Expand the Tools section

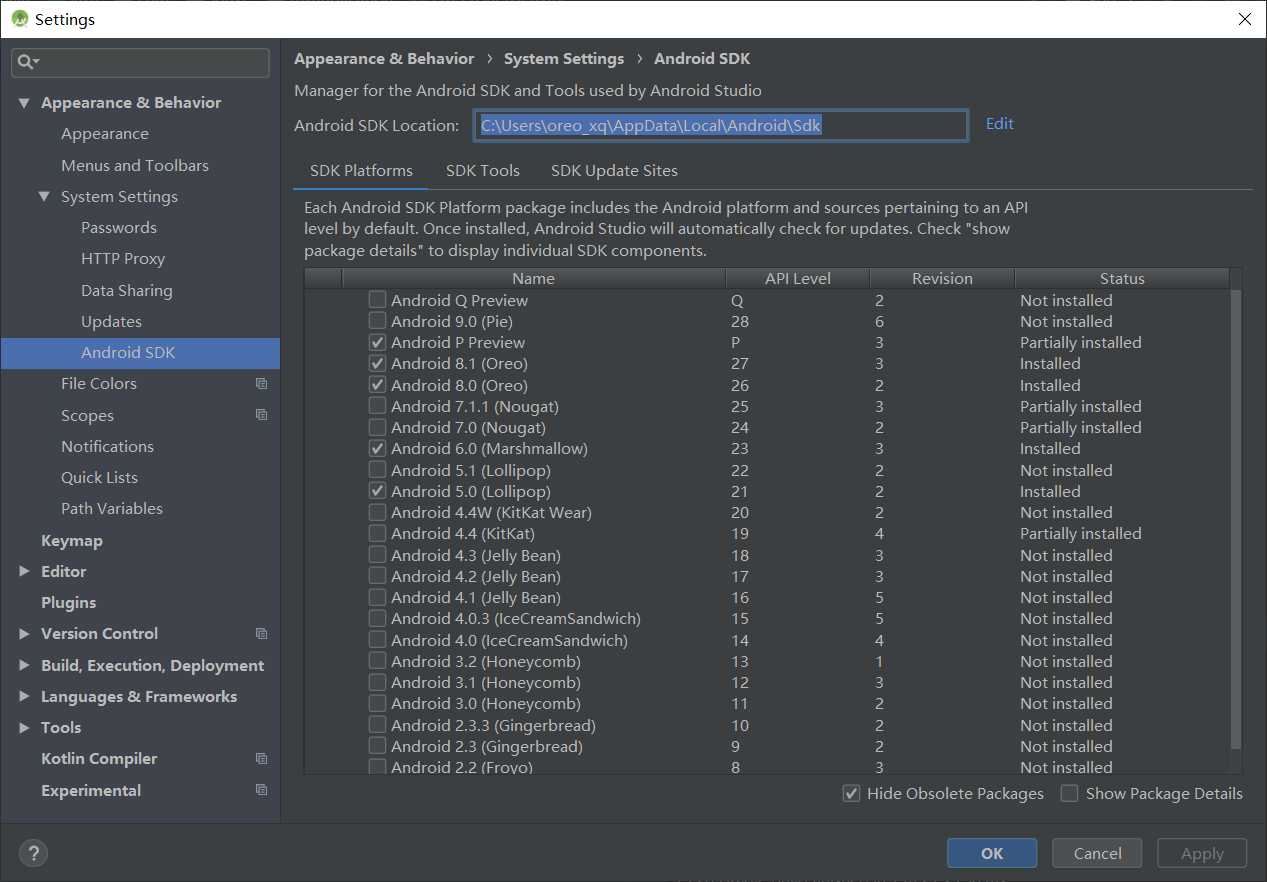click(24, 728)
